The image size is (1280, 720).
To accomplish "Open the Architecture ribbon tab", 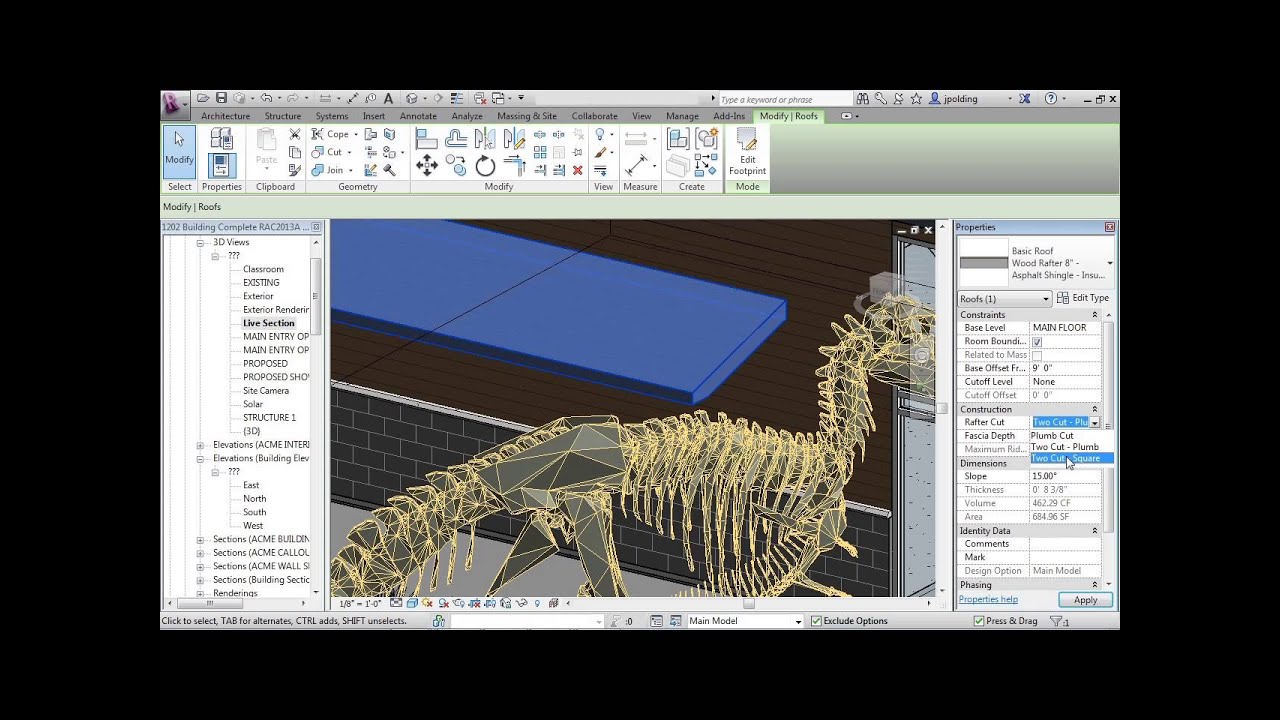I will (x=225, y=116).
